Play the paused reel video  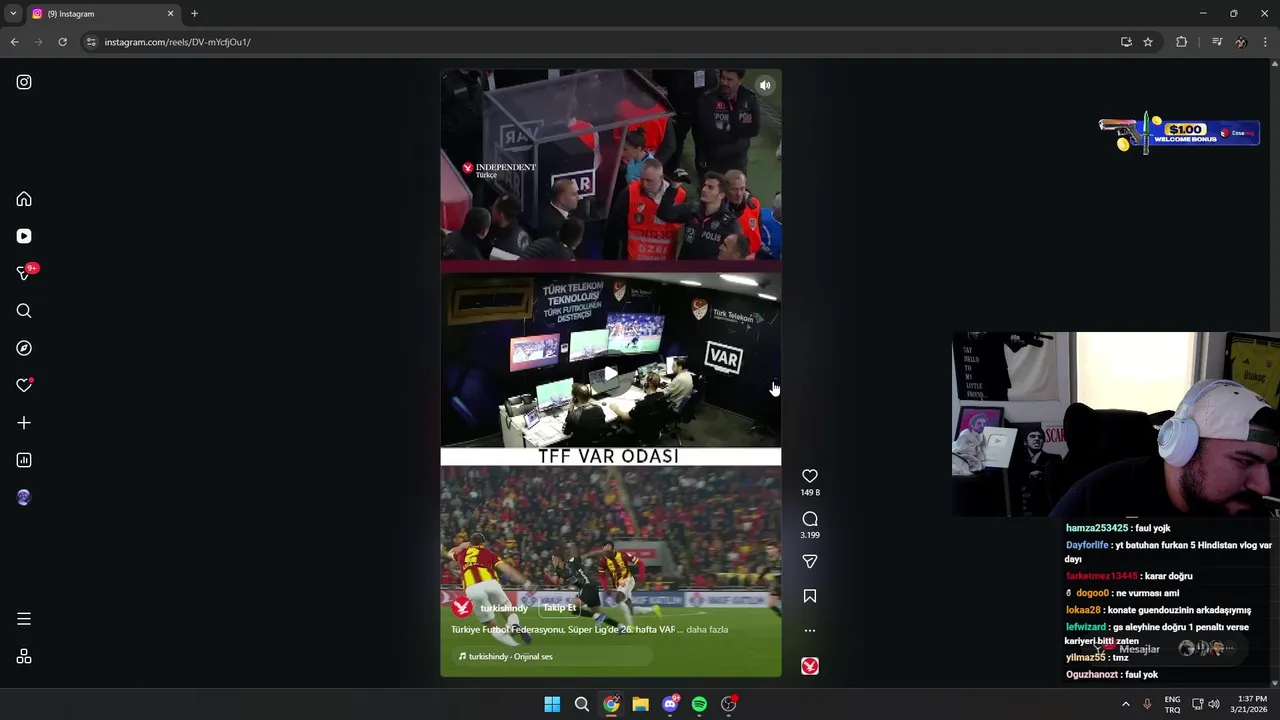(x=610, y=373)
